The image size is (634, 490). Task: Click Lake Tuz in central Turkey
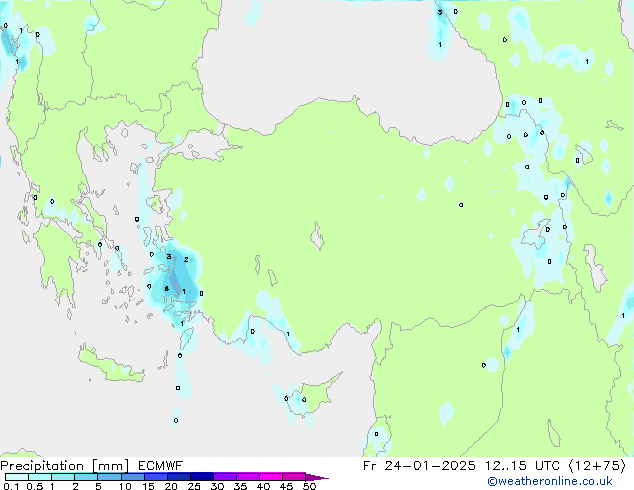[318, 236]
